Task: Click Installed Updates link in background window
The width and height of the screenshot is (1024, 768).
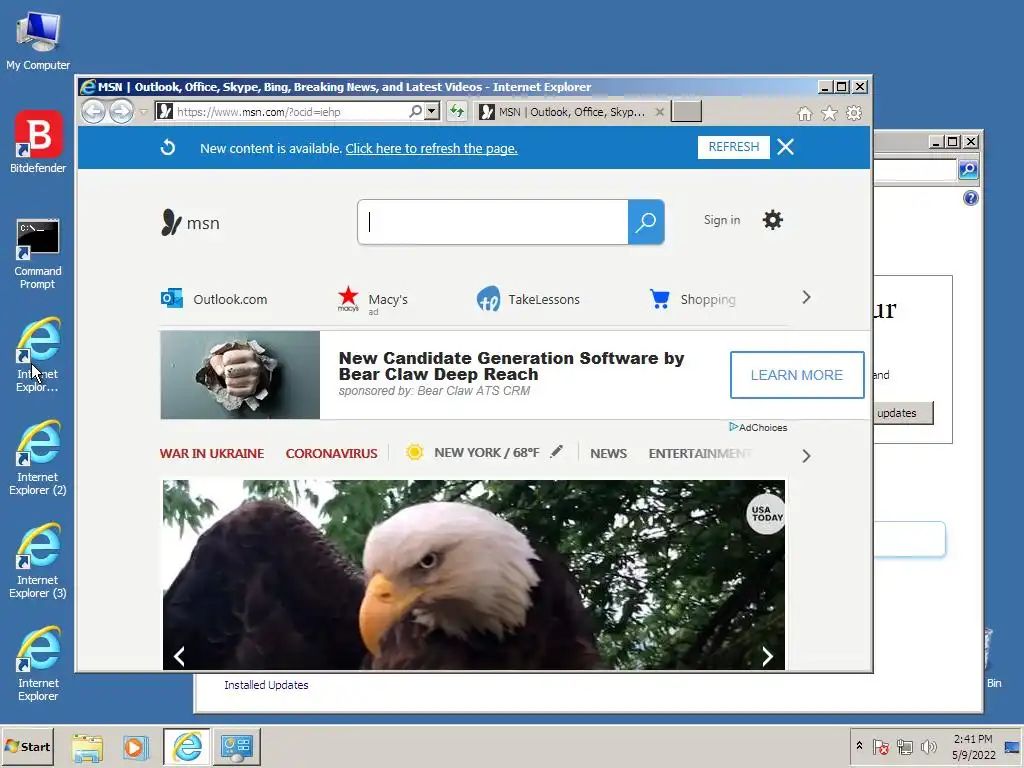Action: 266,685
